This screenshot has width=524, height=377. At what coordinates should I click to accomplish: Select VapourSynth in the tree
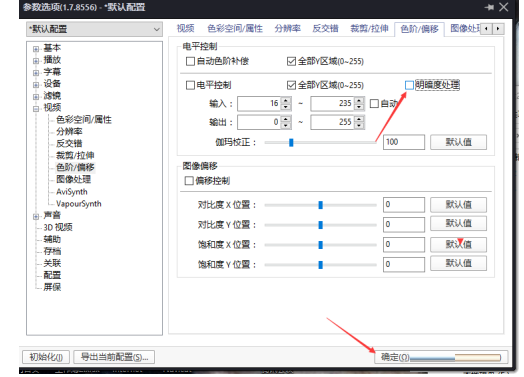click(79, 204)
